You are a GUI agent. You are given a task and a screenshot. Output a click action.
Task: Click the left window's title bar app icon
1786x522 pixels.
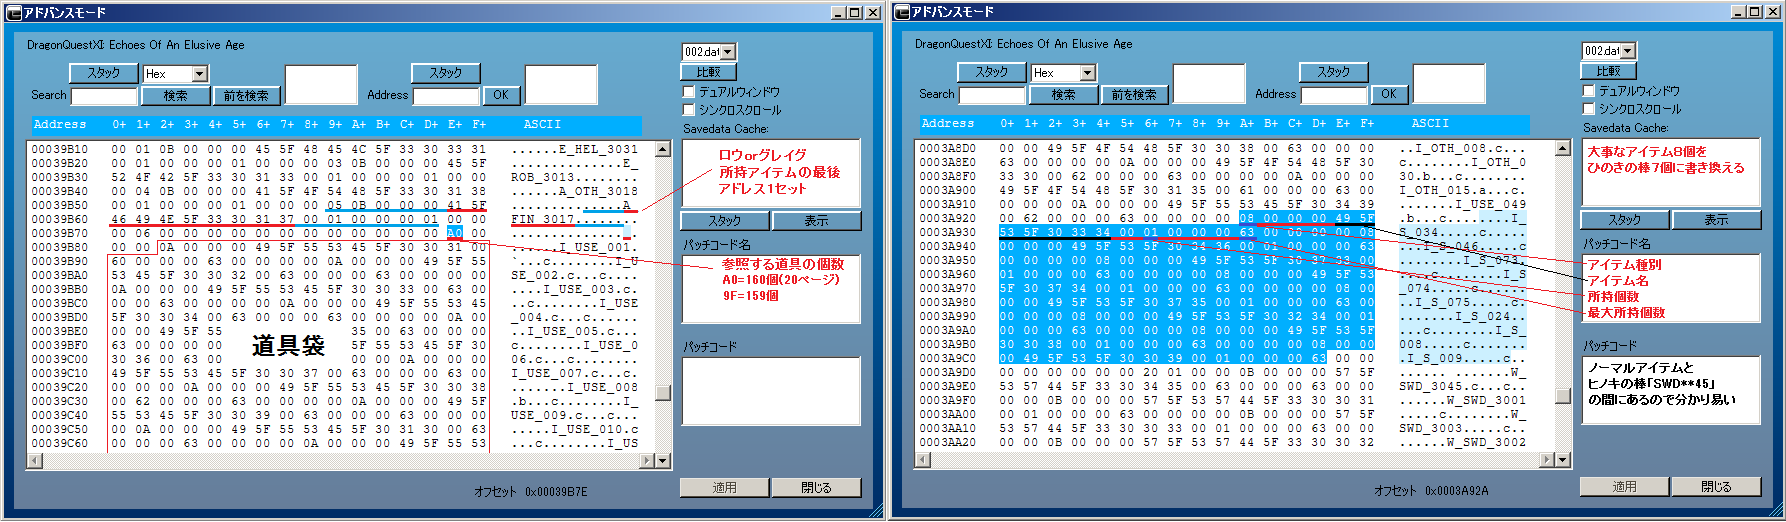(13, 13)
